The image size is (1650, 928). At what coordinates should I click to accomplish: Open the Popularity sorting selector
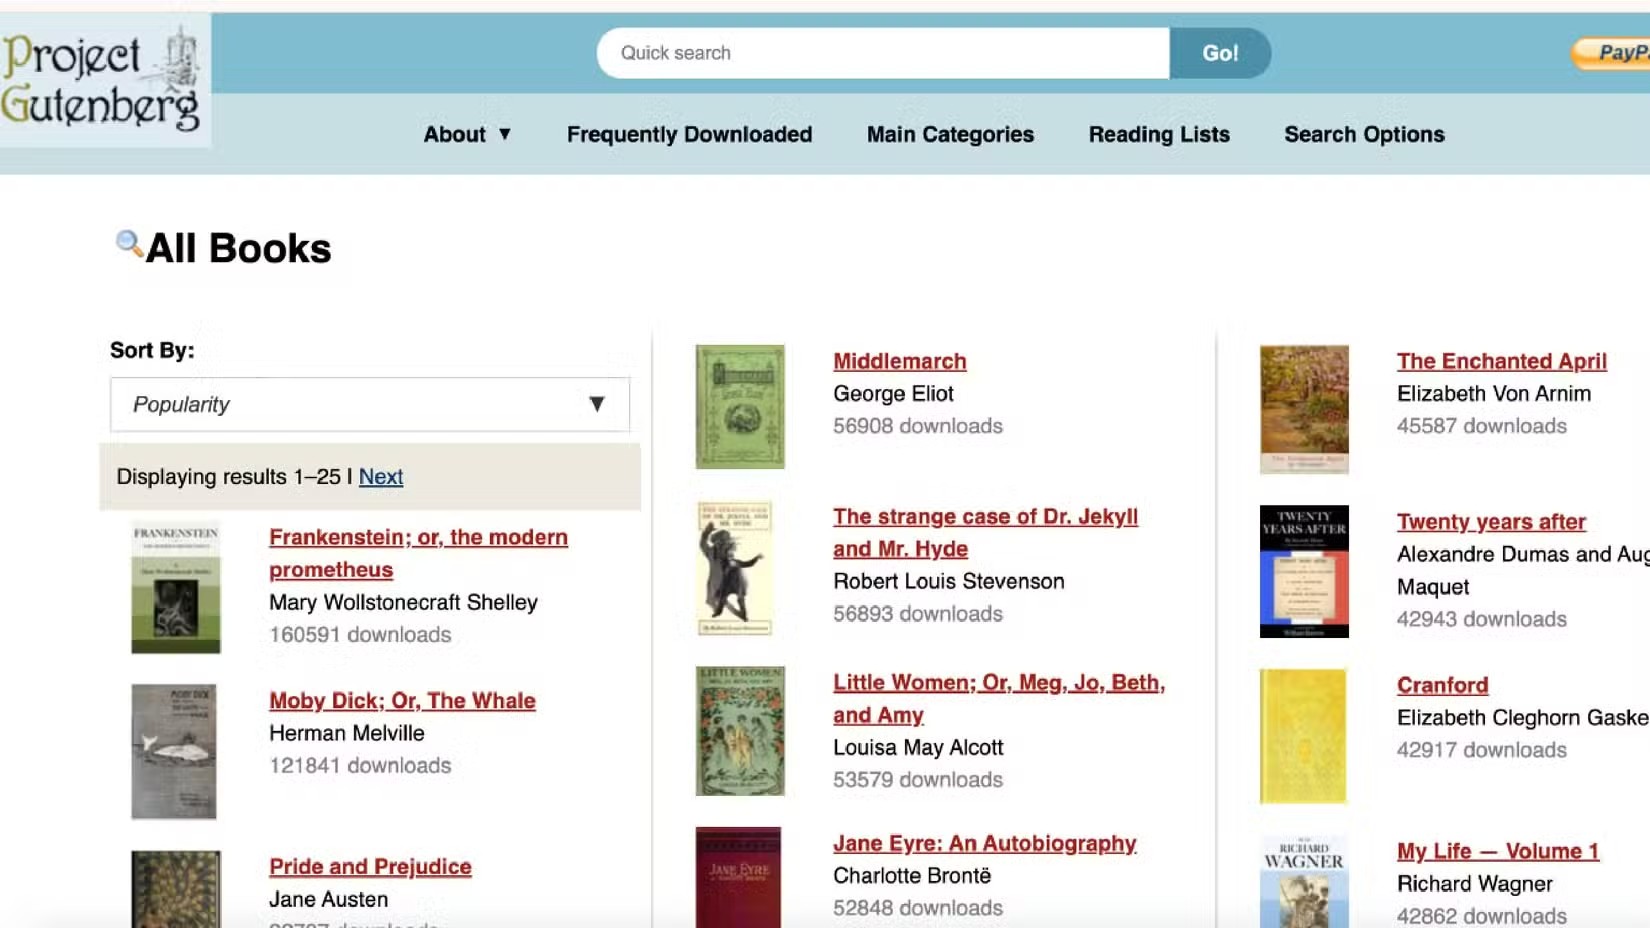click(x=369, y=404)
